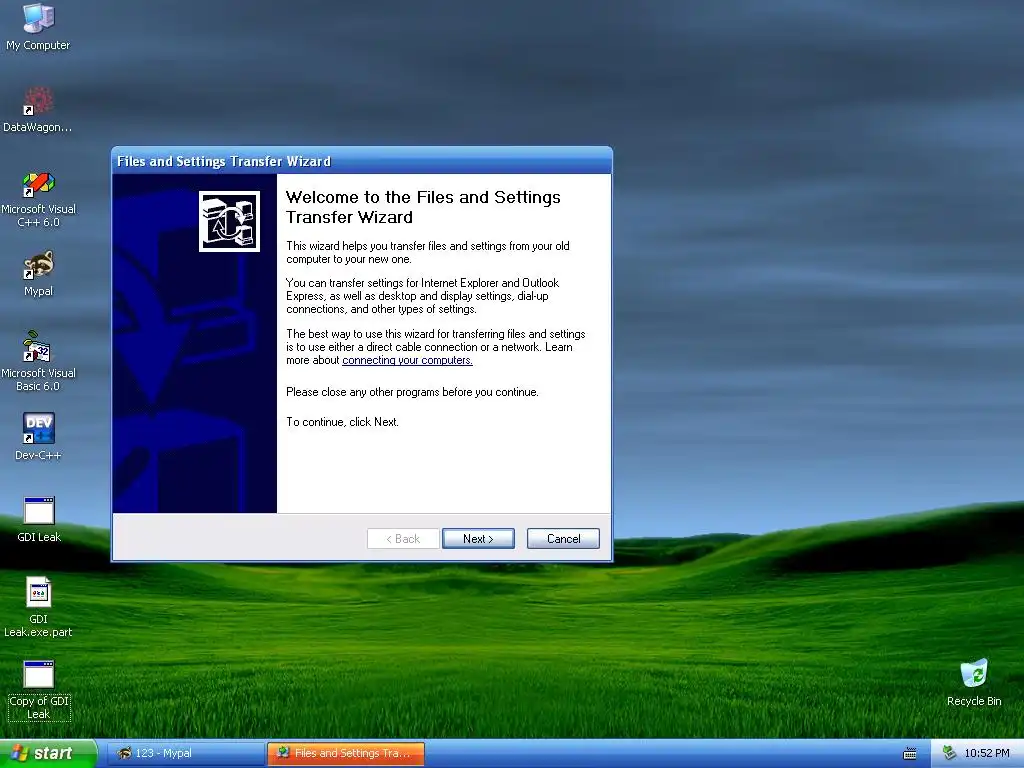Screen dimensions: 1024x768
Task: Click the Welcome to the Files and Settings heading
Action: [423, 207]
